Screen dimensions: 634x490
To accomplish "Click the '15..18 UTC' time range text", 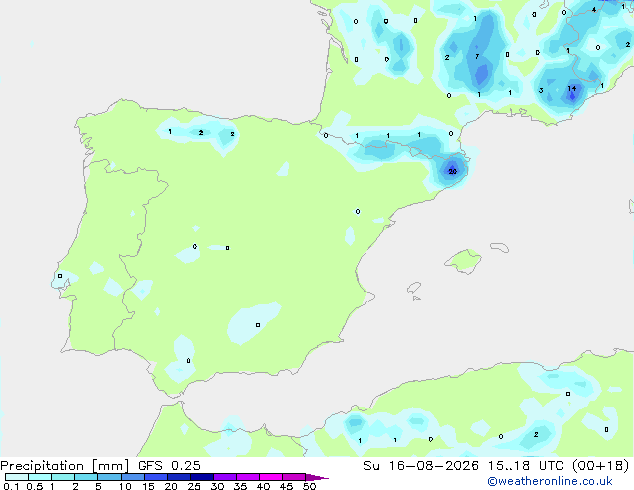I will pyautogui.click(x=525, y=466).
